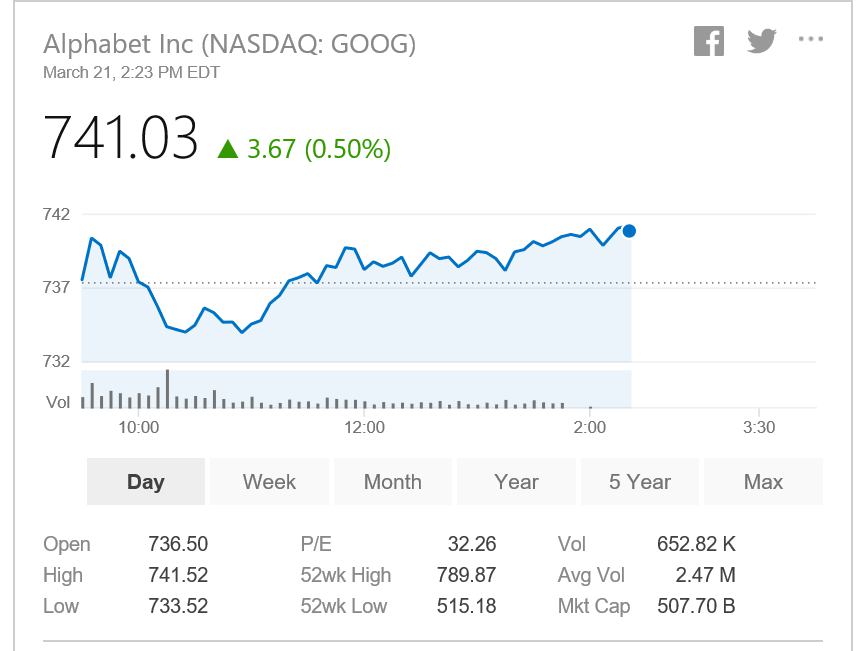Click the Alphabet Inc (NASDAQ: GOOG) title

[229, 45]
